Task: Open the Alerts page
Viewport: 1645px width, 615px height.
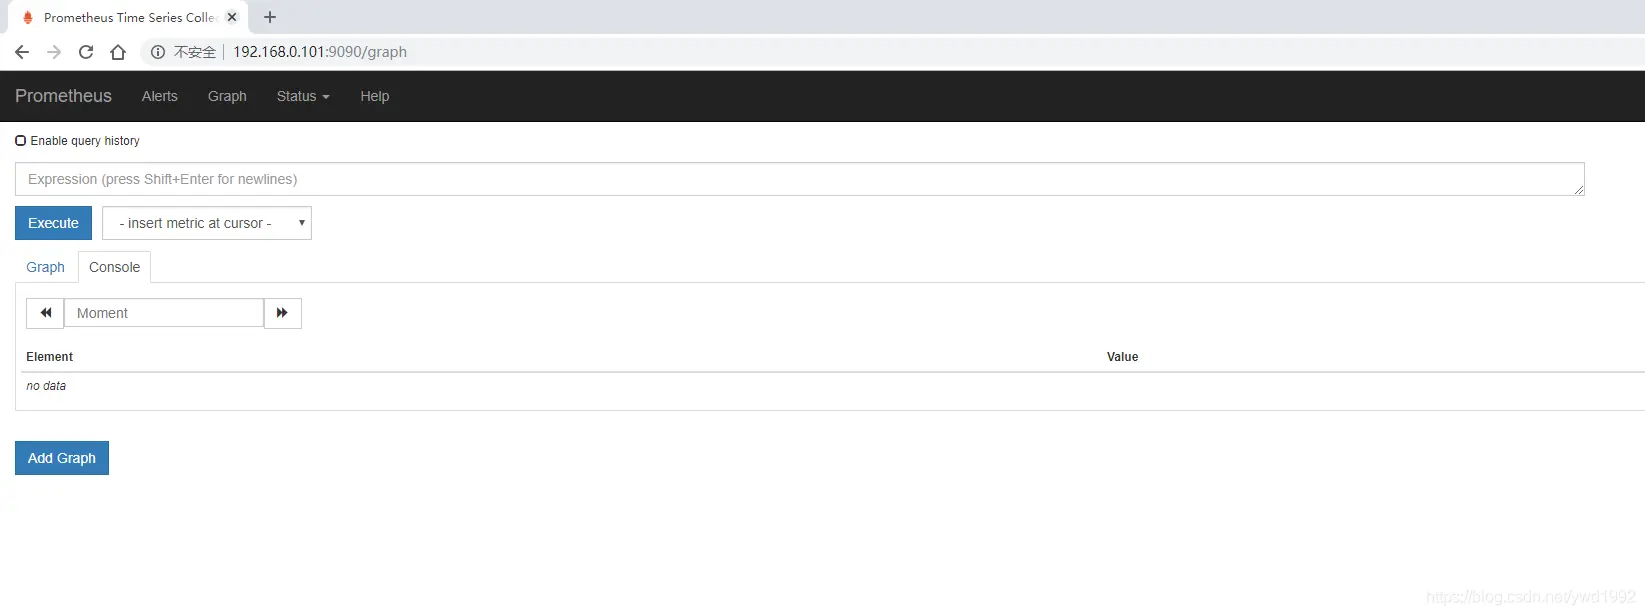Action: coord(160,96)
